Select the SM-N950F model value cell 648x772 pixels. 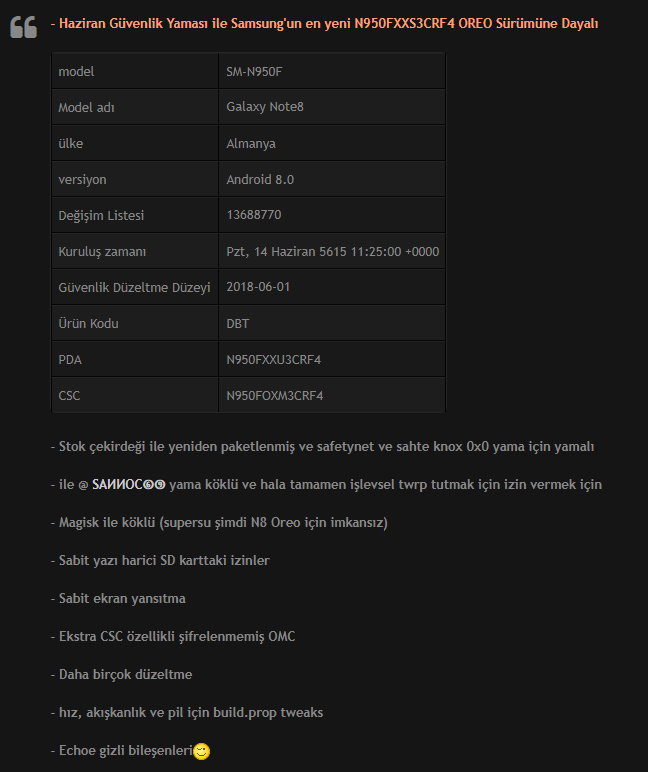click(332, 71)
